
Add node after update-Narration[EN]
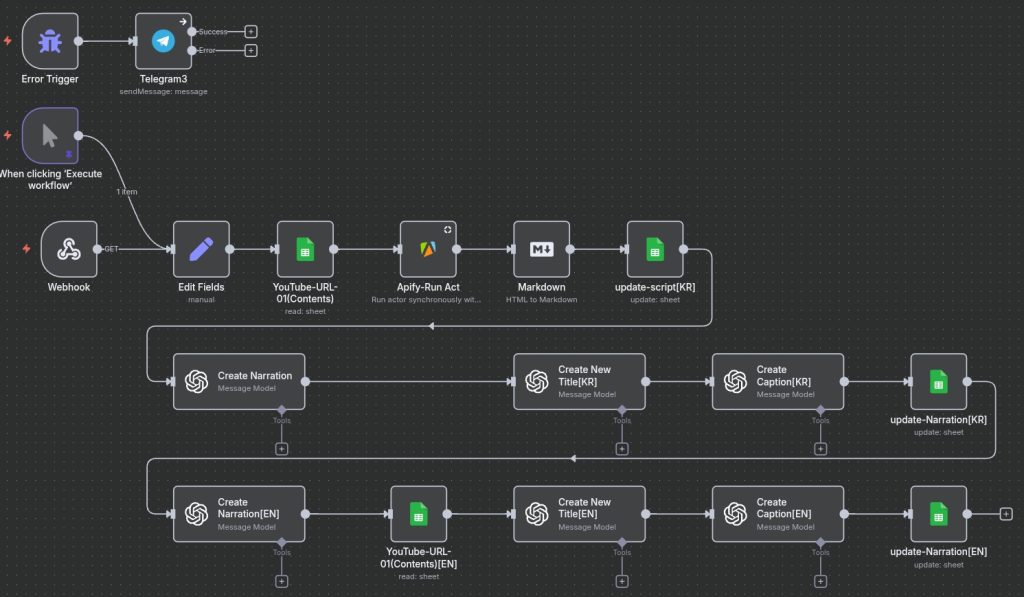point(1006,514)
